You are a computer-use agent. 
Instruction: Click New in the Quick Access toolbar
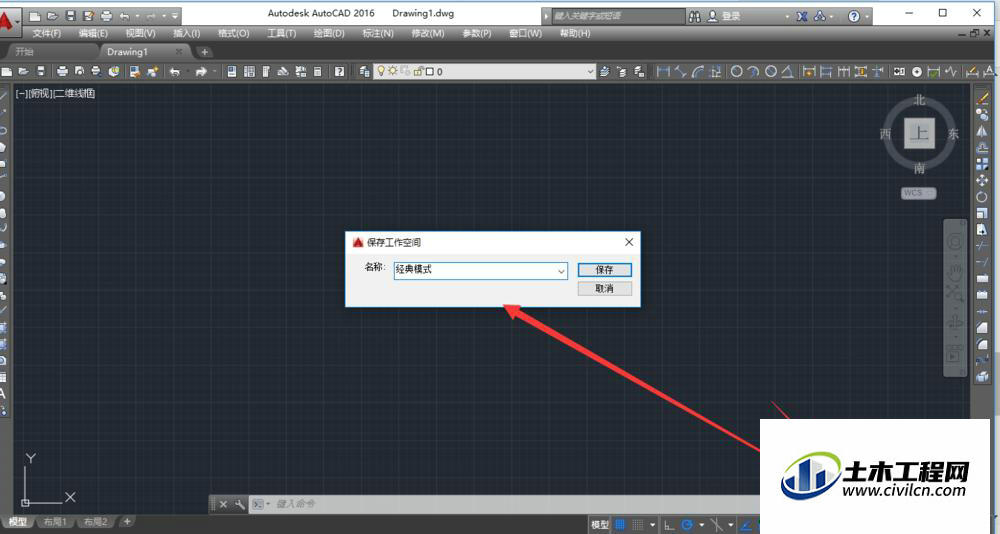tap(35, 16)
